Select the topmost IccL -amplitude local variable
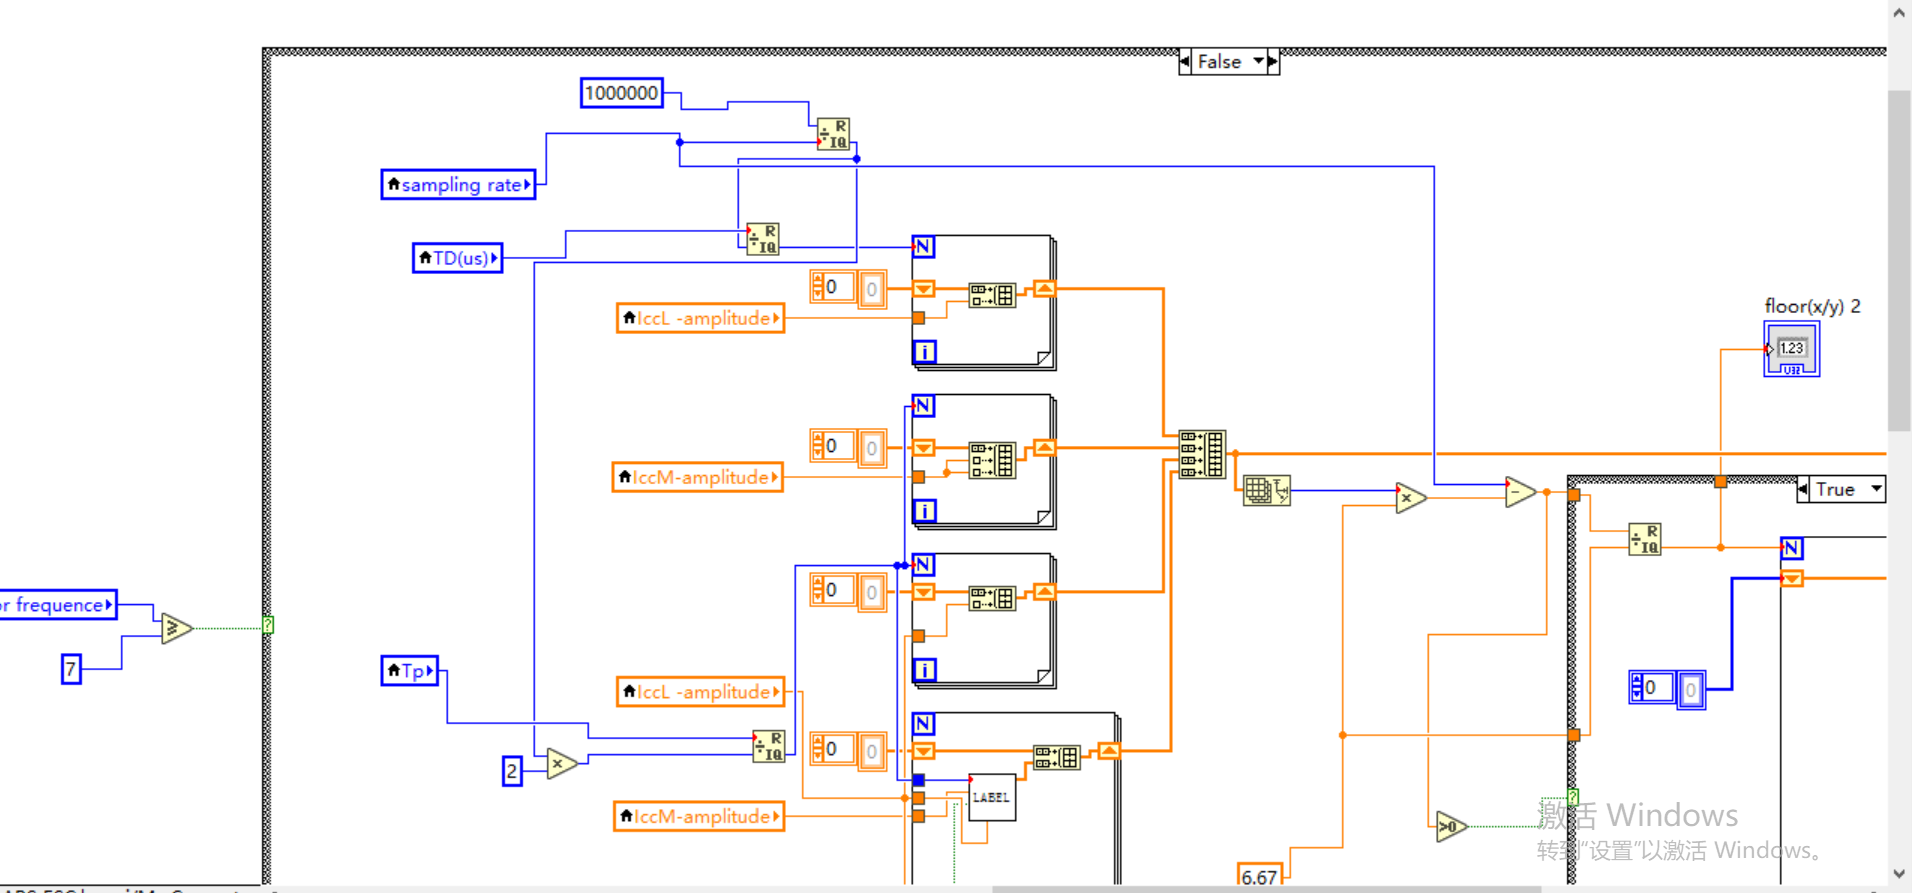Viewport: 1912px width, 893px height. tap(700, 318)
